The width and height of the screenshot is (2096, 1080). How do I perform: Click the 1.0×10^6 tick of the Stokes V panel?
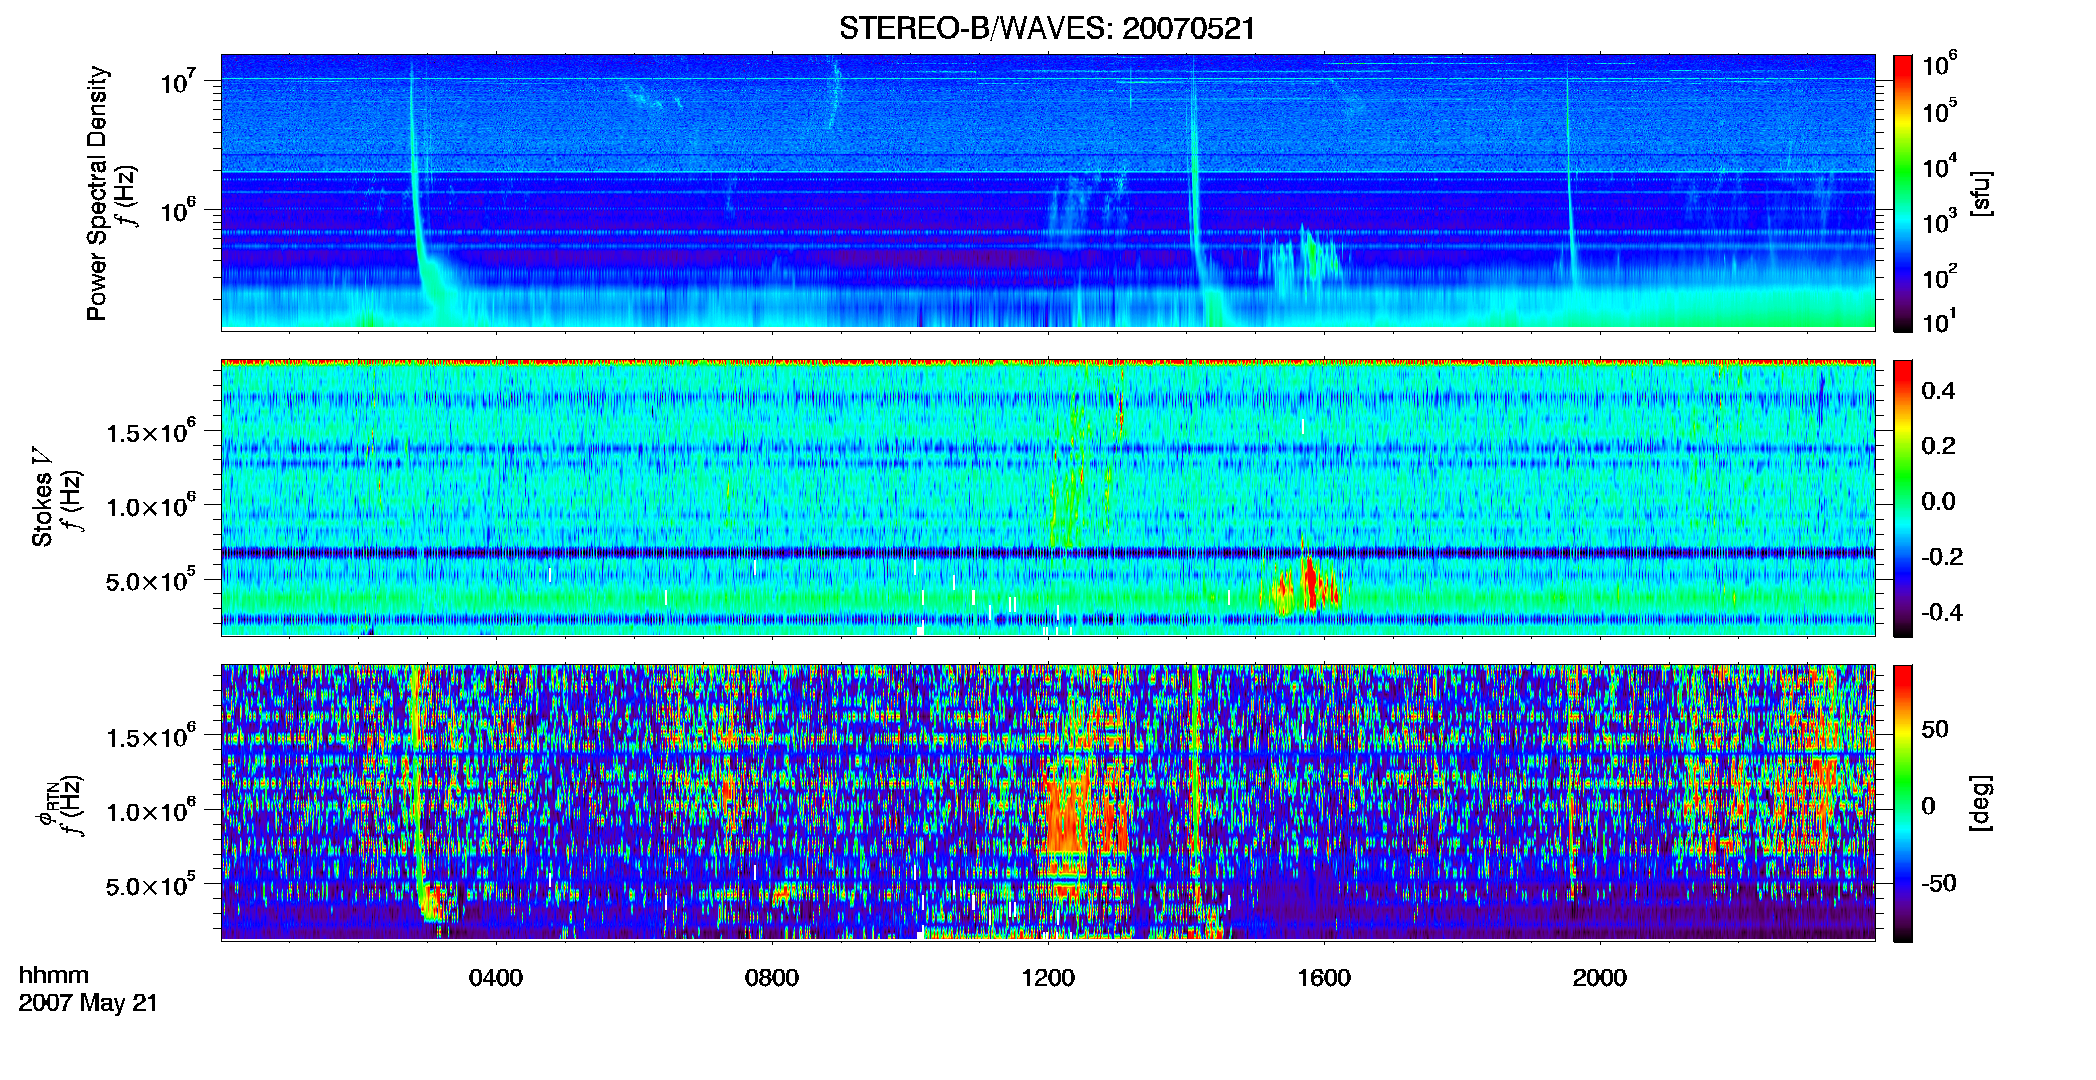pos(151,505)
